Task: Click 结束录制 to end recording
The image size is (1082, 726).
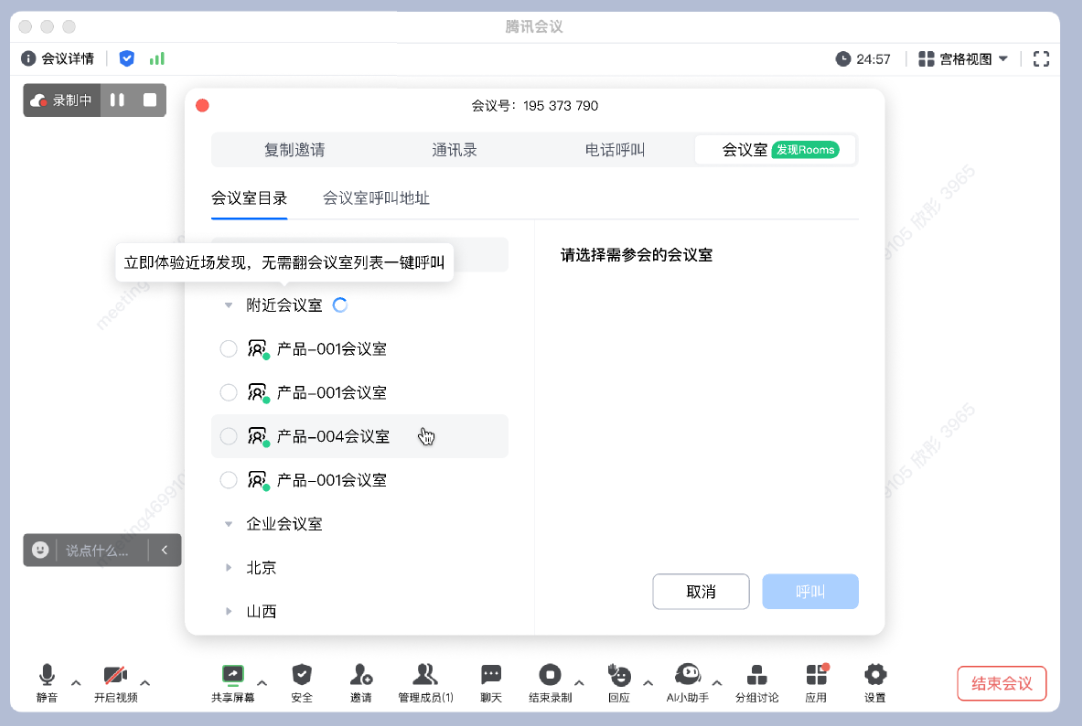Action: point(550,683)
